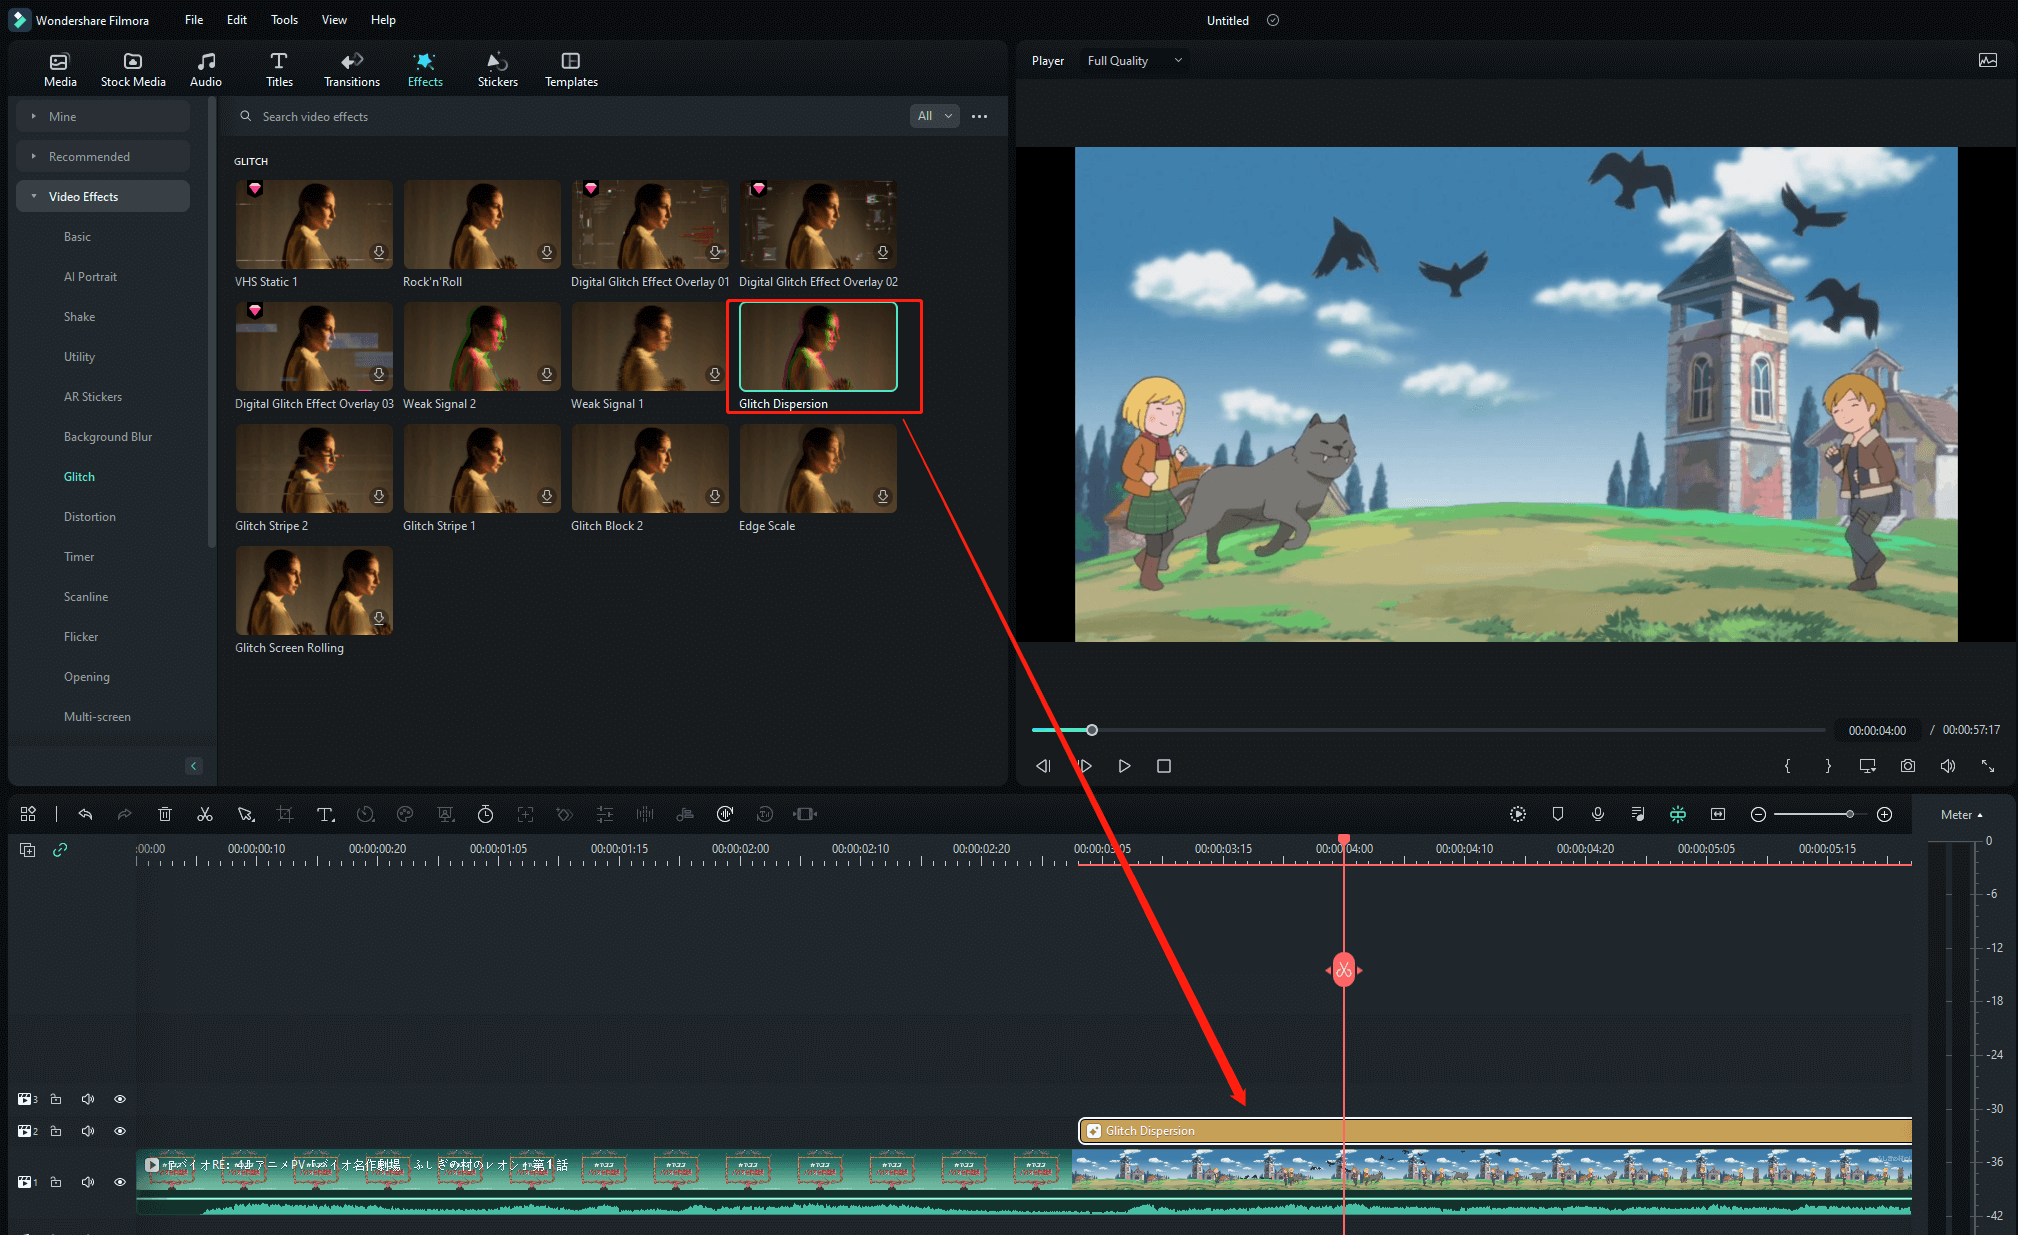The width and height of the screenshot is (2018, 1235).
Task: Open the All filter dropdown
Action: tap(934, 116)
